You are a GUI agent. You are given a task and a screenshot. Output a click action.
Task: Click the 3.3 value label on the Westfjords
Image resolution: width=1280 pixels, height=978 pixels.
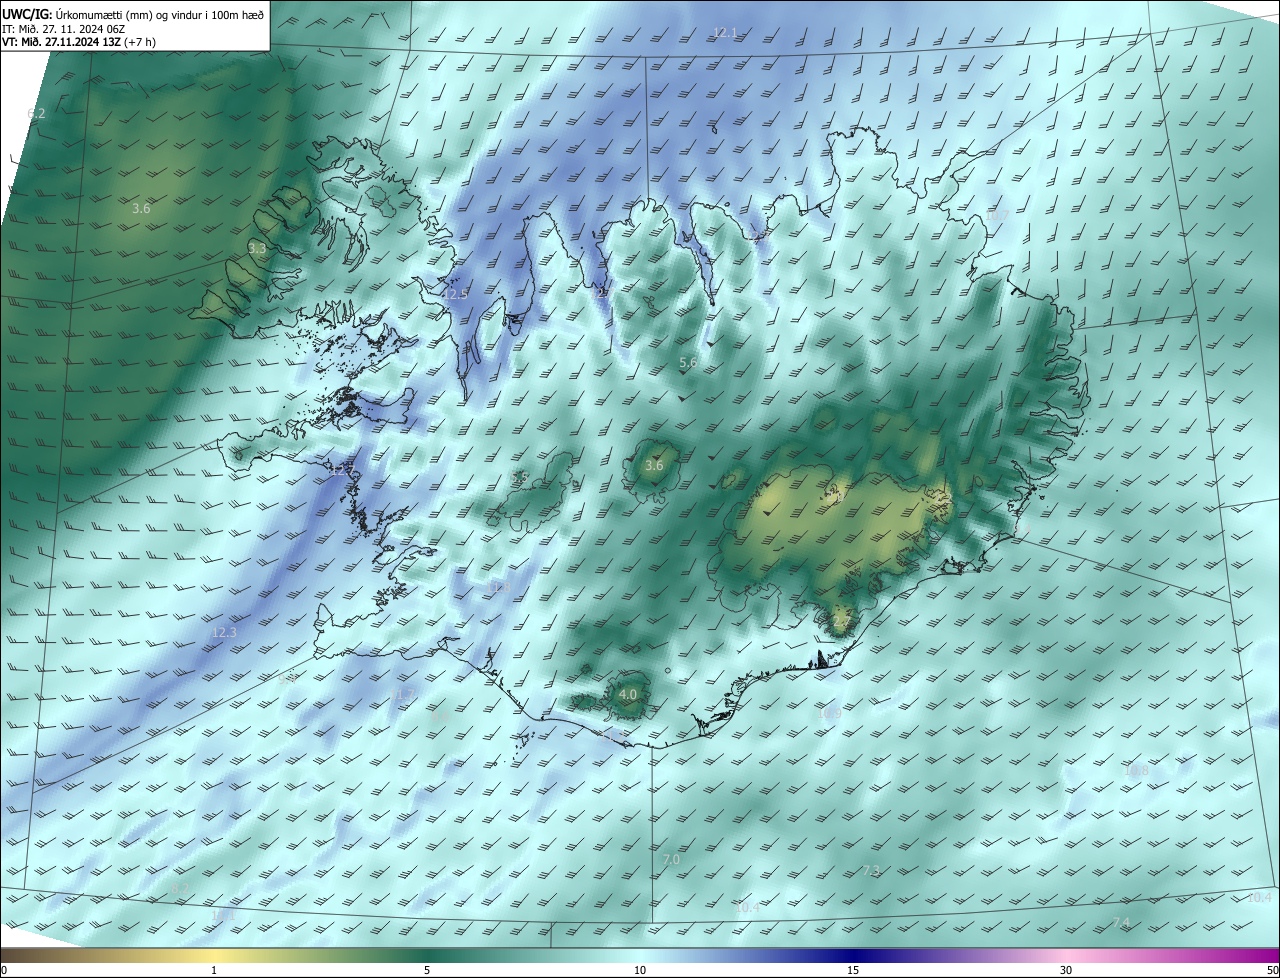(257, 248)
